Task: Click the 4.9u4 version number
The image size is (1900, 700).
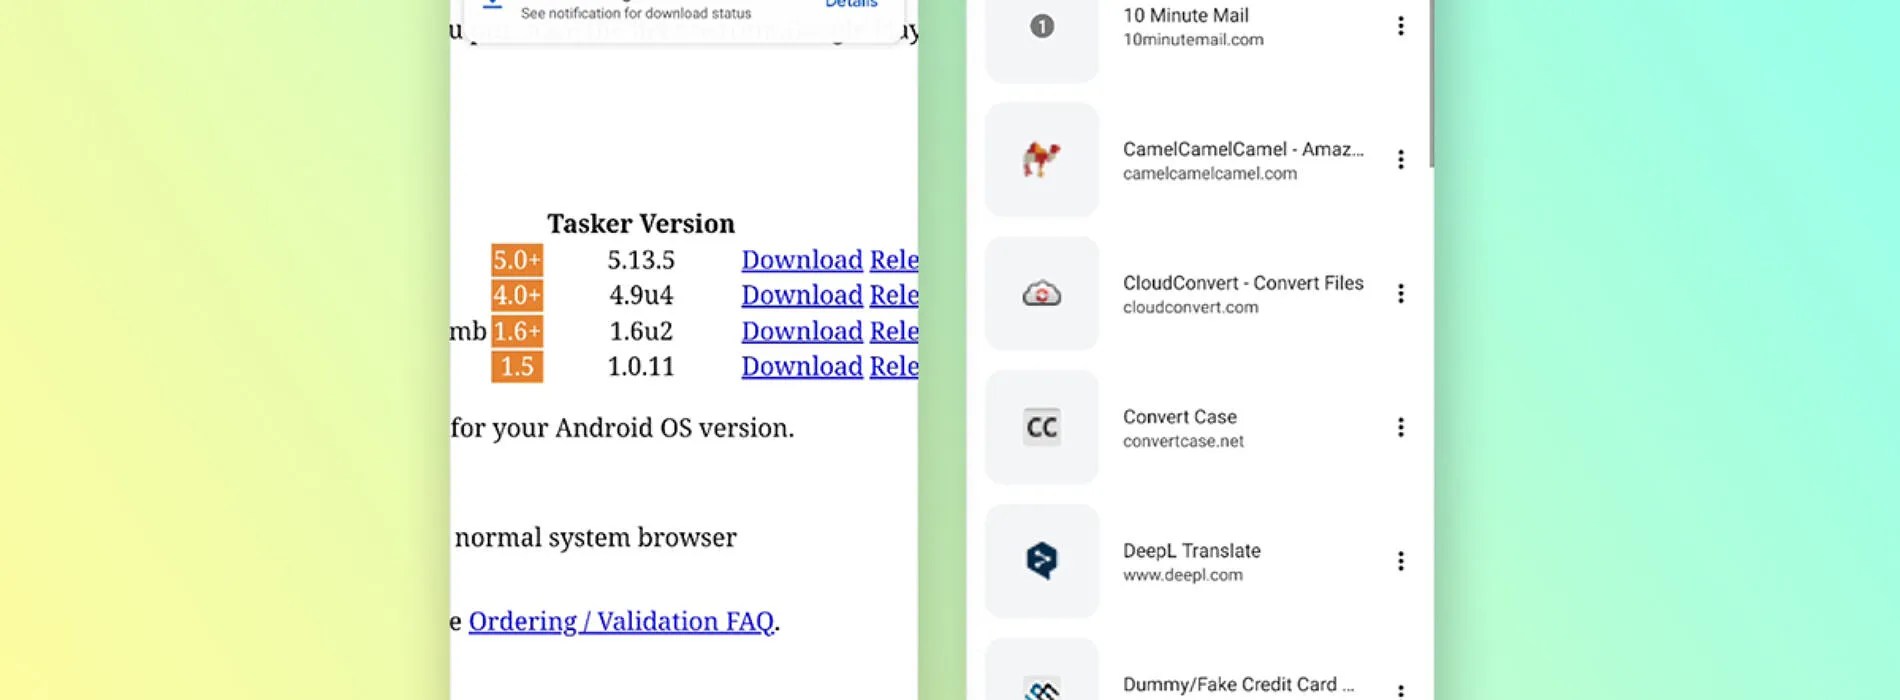Action: point(641,295)
